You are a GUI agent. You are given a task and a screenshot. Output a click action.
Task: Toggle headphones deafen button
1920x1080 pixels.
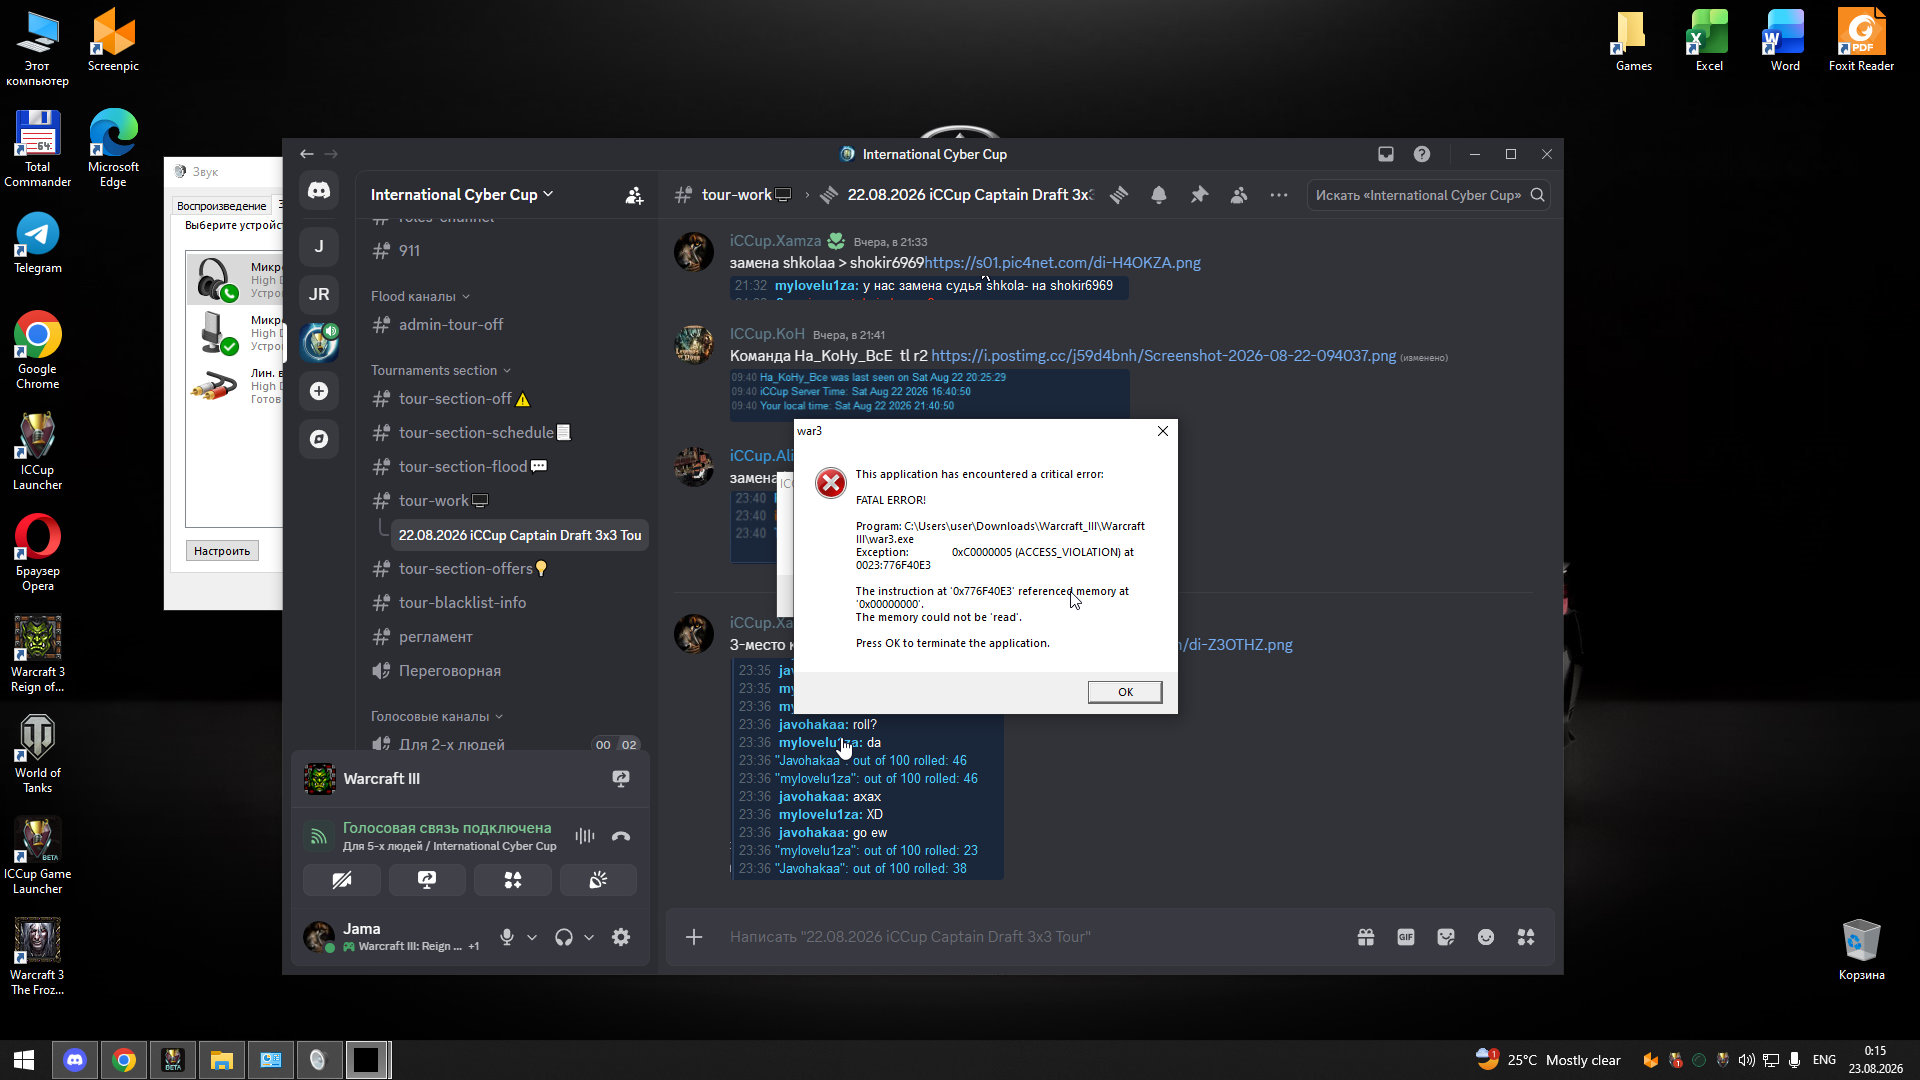(564, 937)
